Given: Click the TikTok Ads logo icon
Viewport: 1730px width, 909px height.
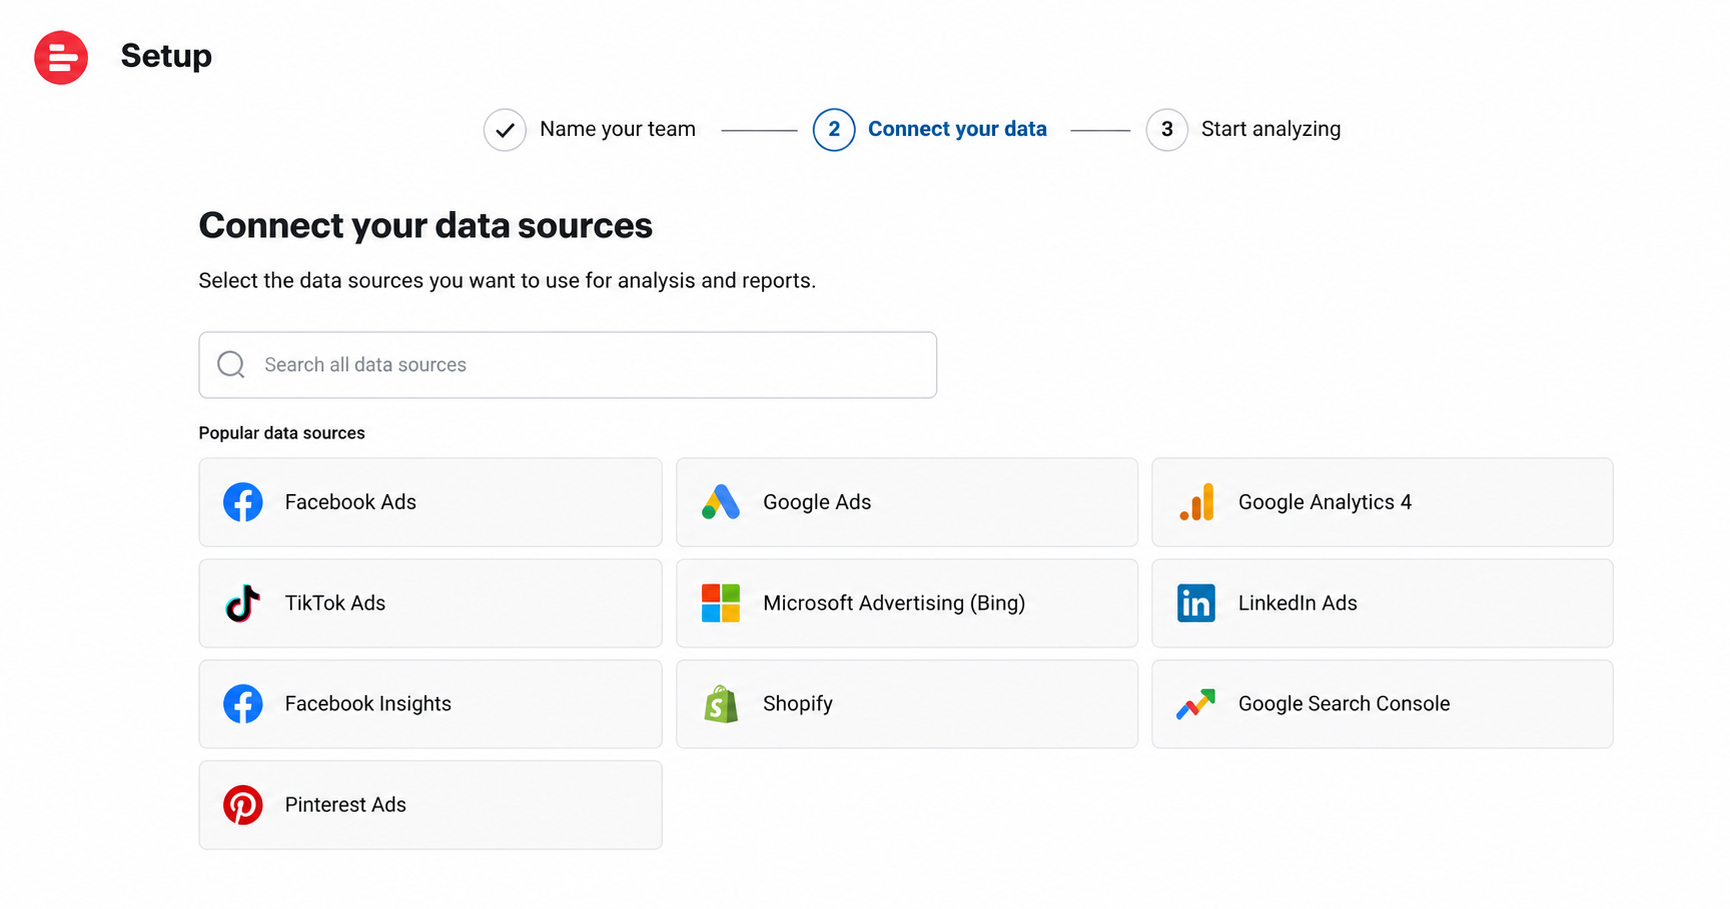Looking at the screenshot, I should coord(243,603).
